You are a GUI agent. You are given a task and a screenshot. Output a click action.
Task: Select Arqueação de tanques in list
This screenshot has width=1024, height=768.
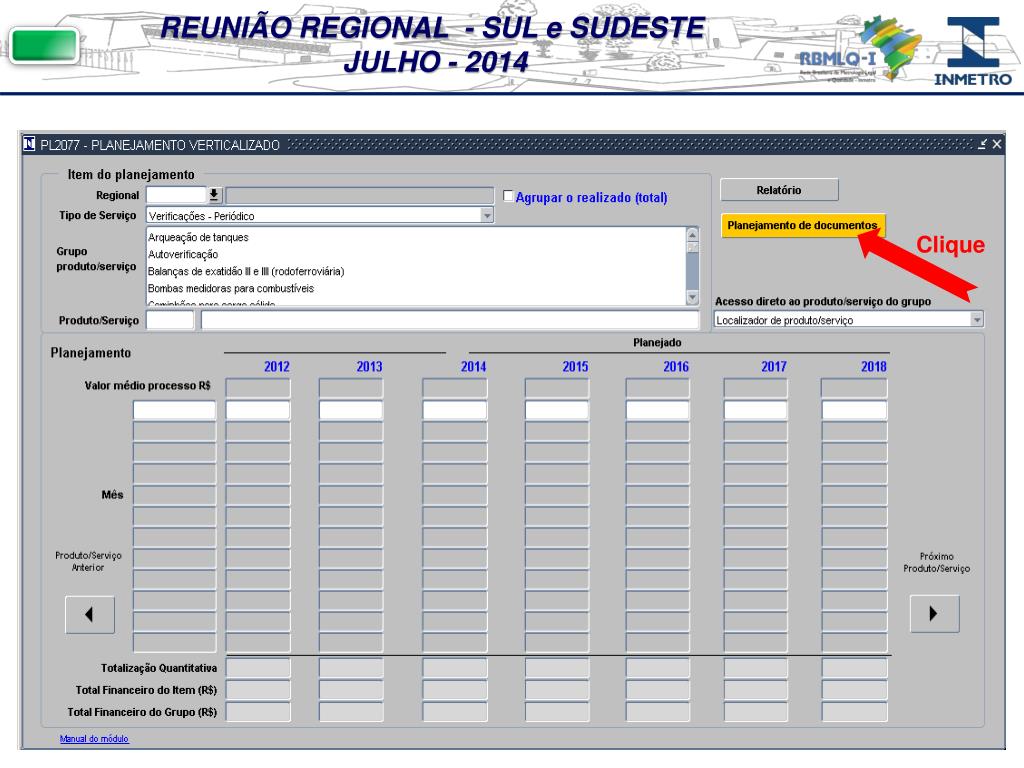tap(199, 237)
